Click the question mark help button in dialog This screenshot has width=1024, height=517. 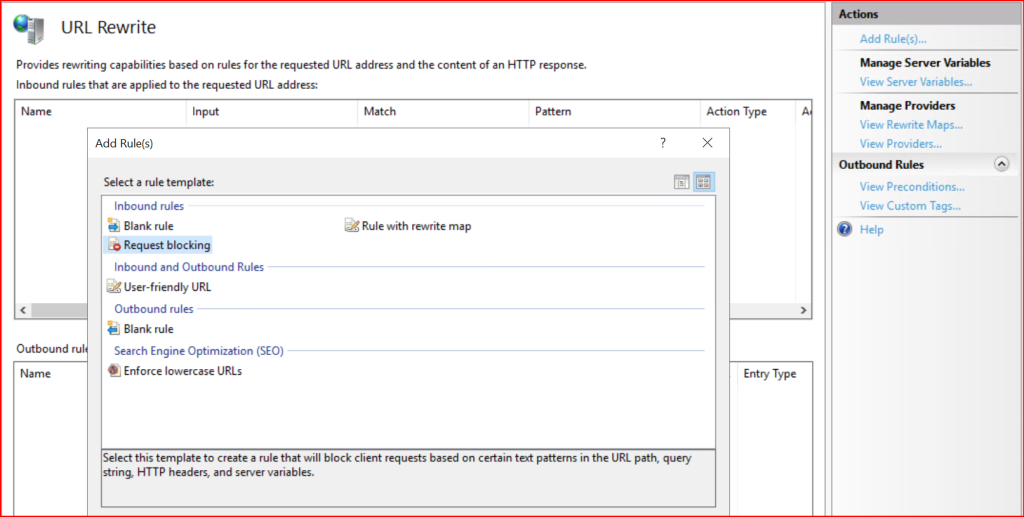pos(662,143)
